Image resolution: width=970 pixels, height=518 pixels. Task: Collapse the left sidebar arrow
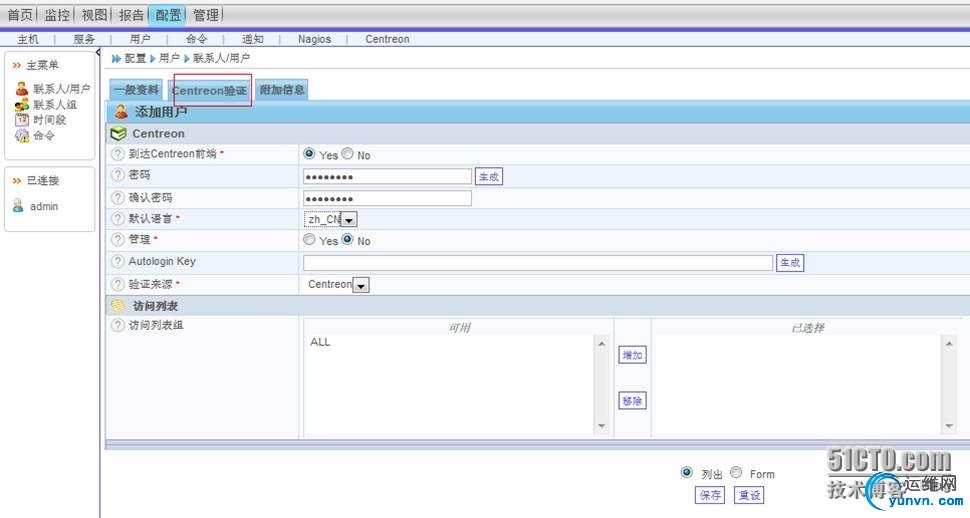[98, 53]
